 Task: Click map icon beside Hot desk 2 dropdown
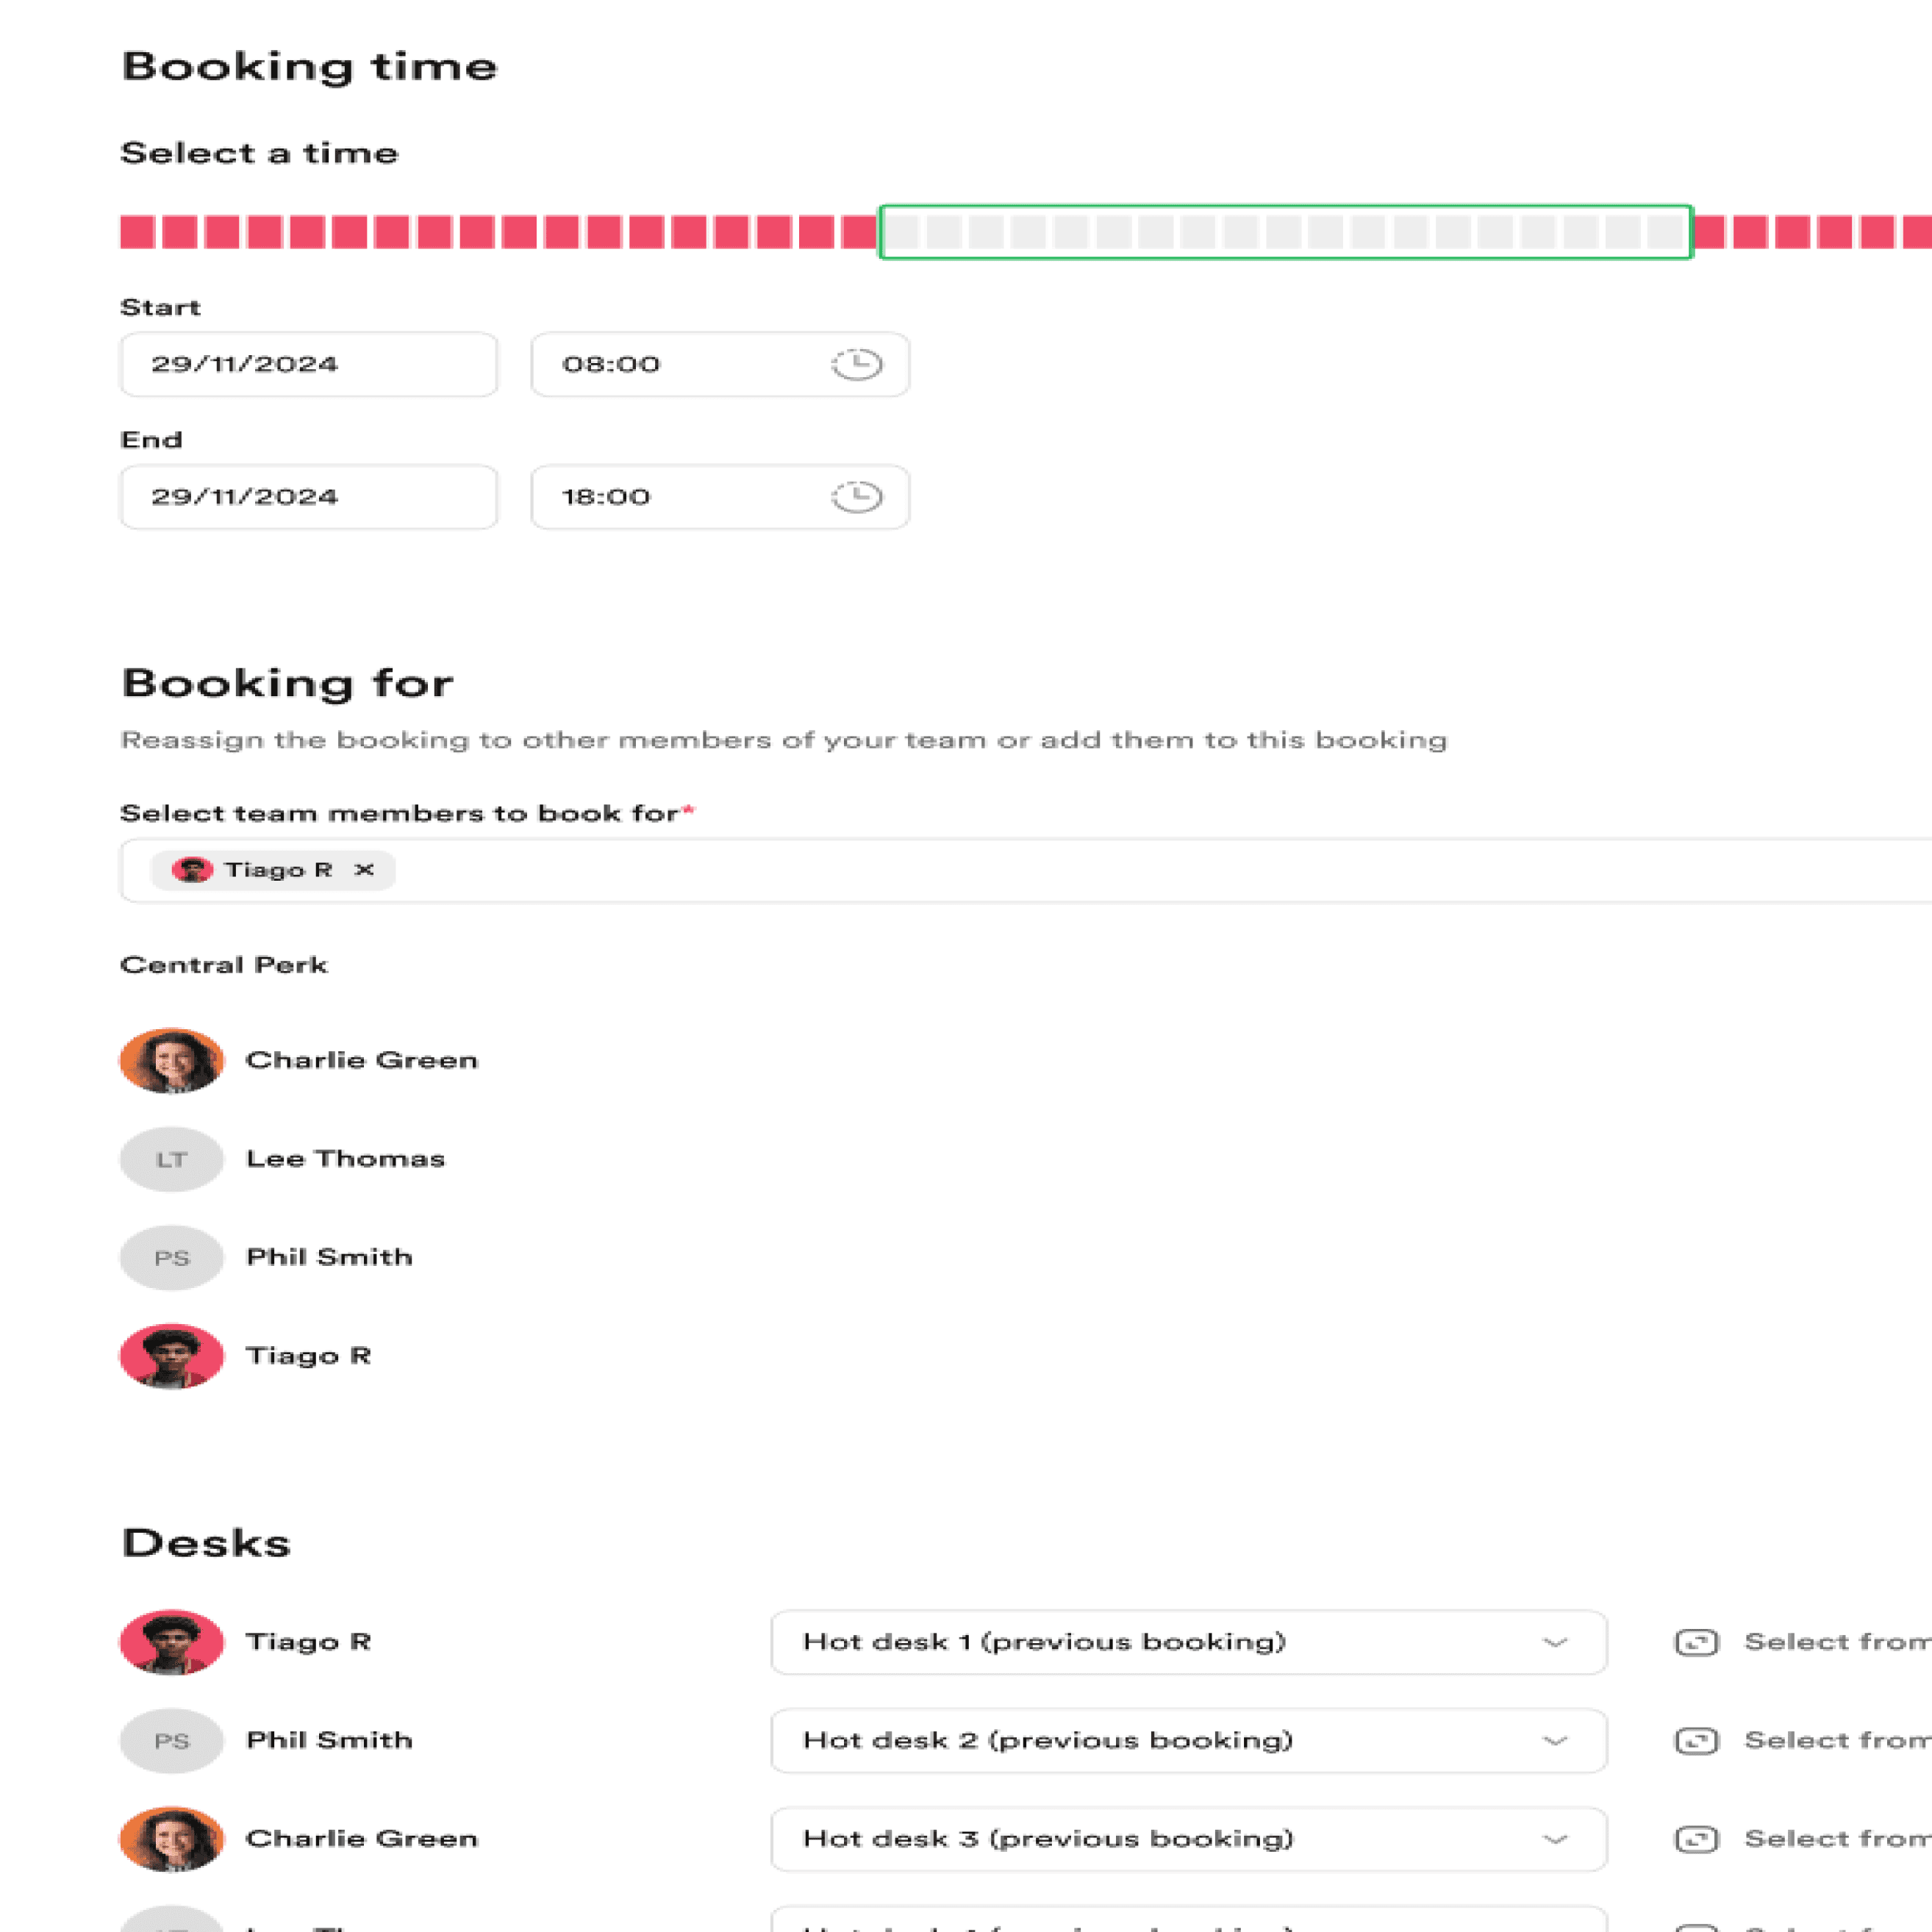[1696, 1741]
